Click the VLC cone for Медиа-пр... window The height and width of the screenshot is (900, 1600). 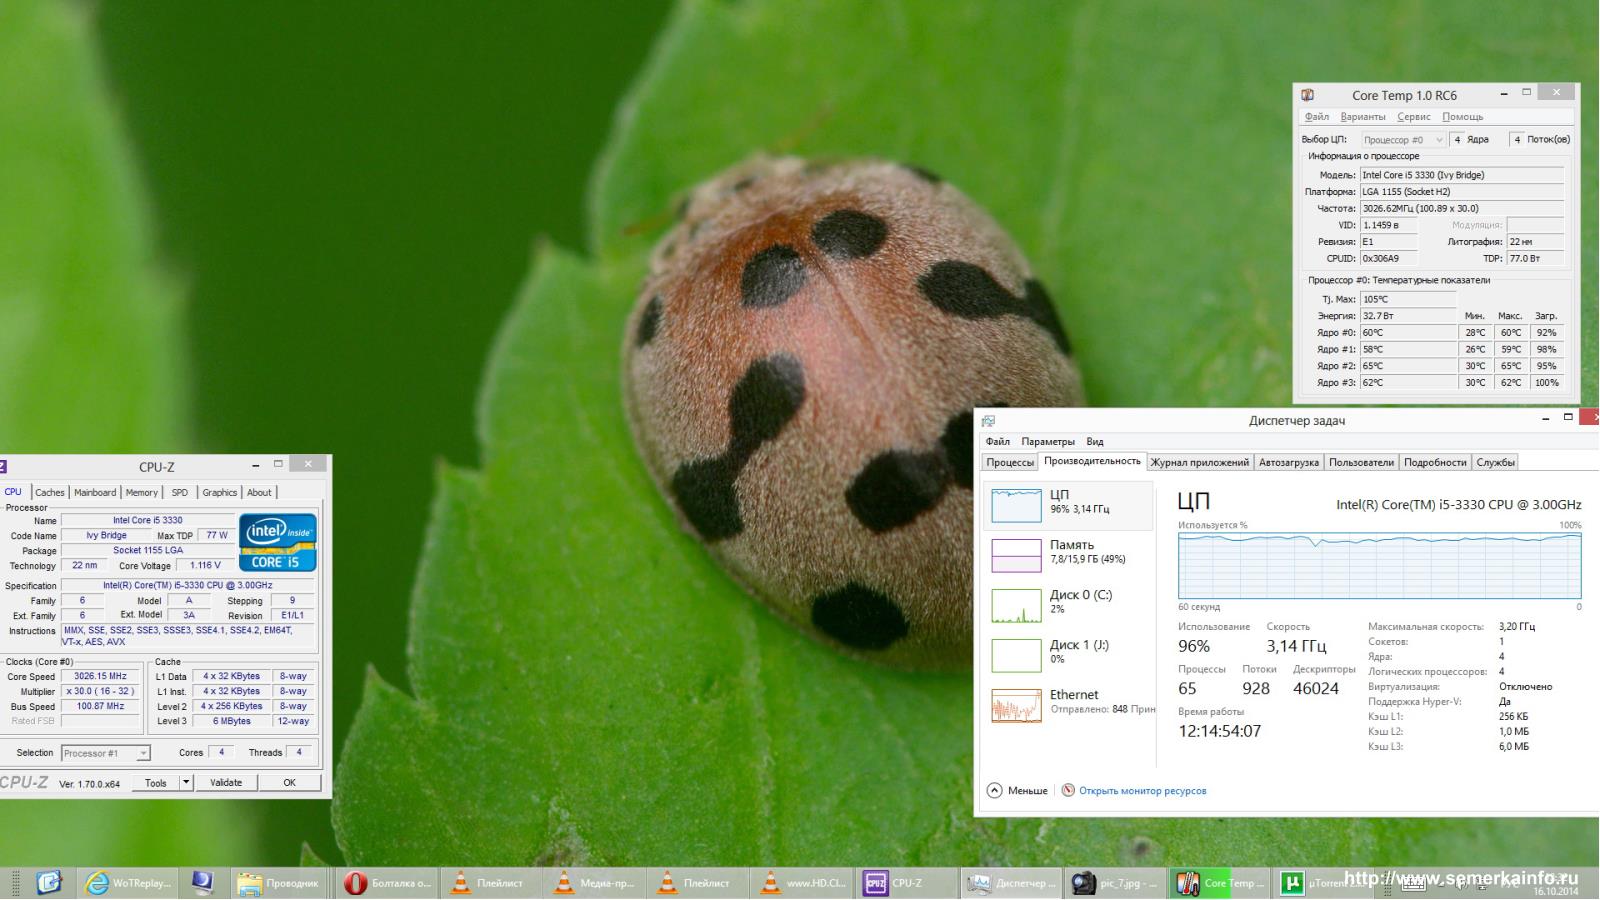coord(564,883)
